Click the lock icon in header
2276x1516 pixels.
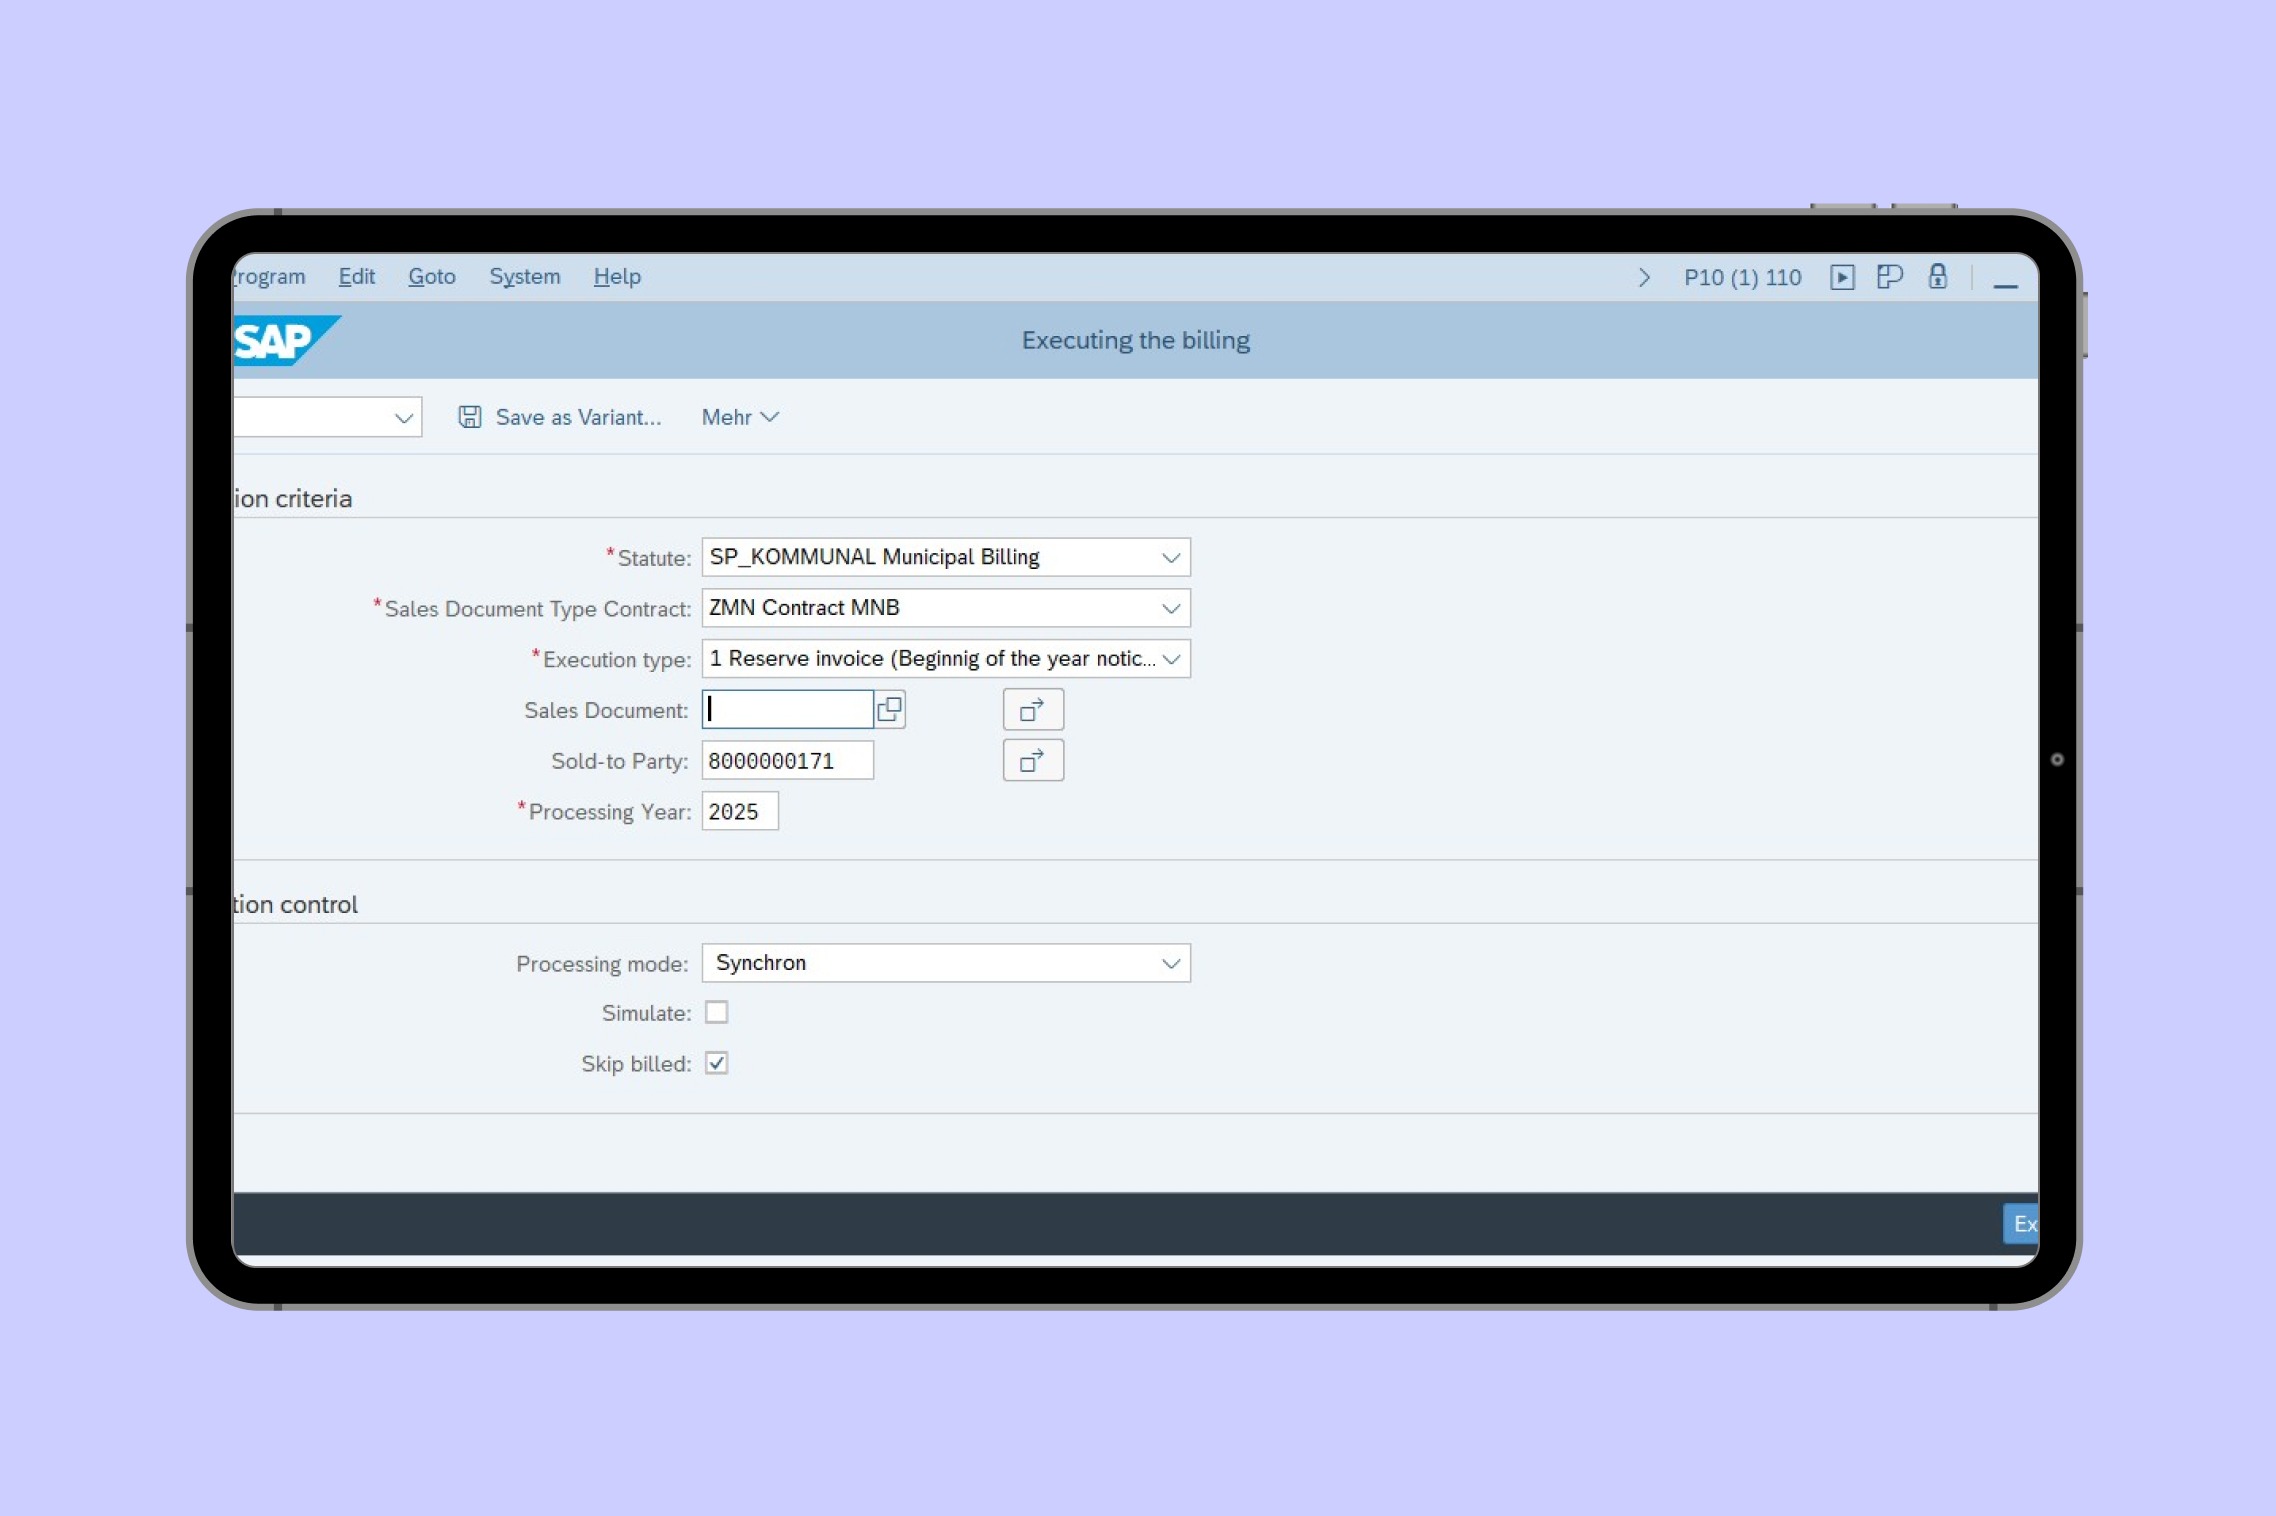tap(1937, 277)
